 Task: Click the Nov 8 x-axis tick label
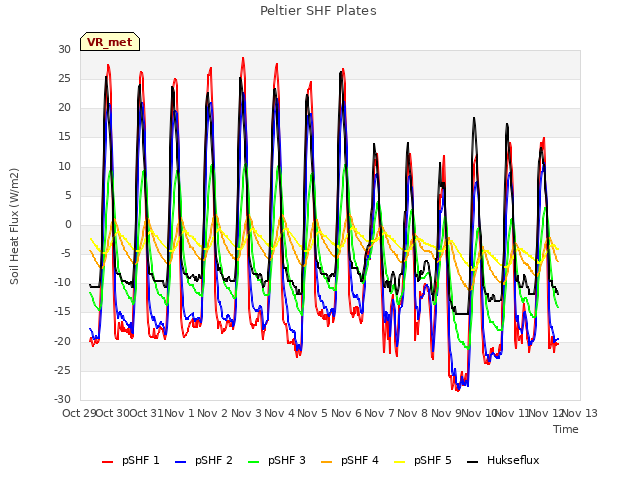[x=412, y=413]
